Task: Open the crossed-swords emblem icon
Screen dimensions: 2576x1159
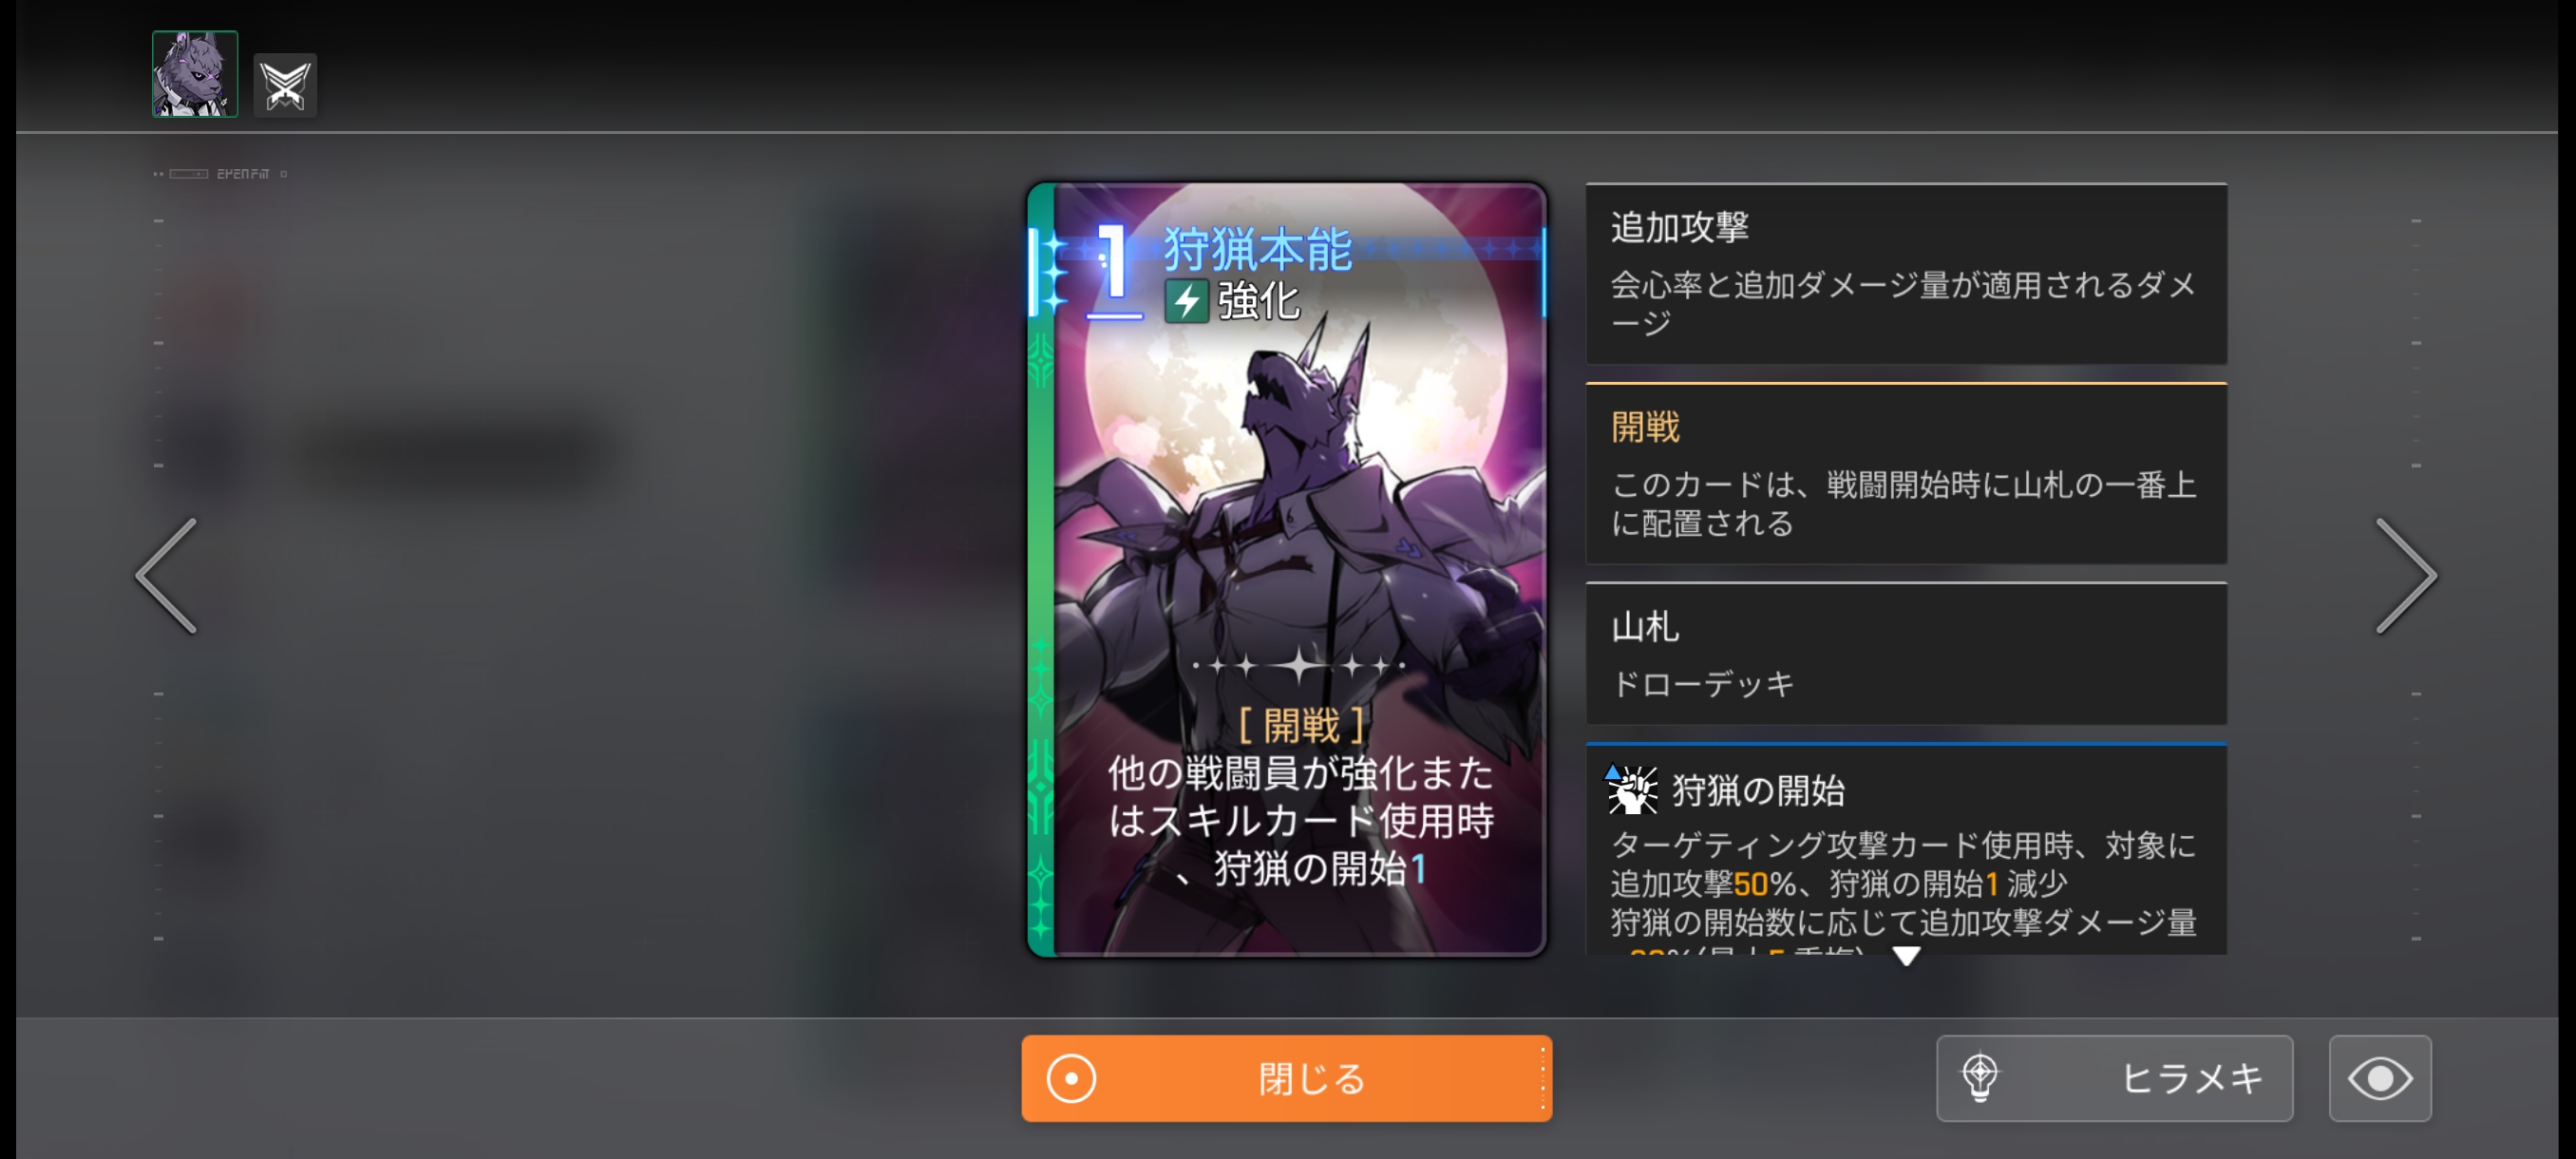Action: click(x=285, y=85)
